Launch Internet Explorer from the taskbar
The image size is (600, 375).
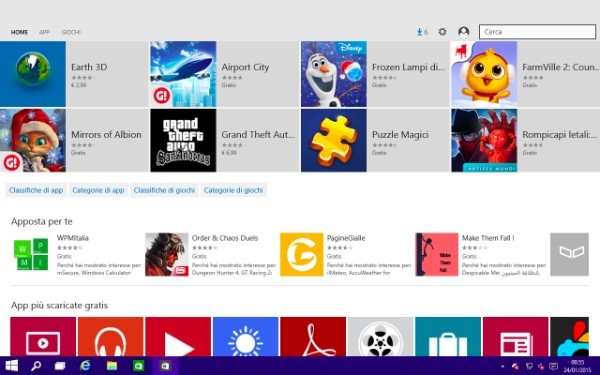[85, 366]
